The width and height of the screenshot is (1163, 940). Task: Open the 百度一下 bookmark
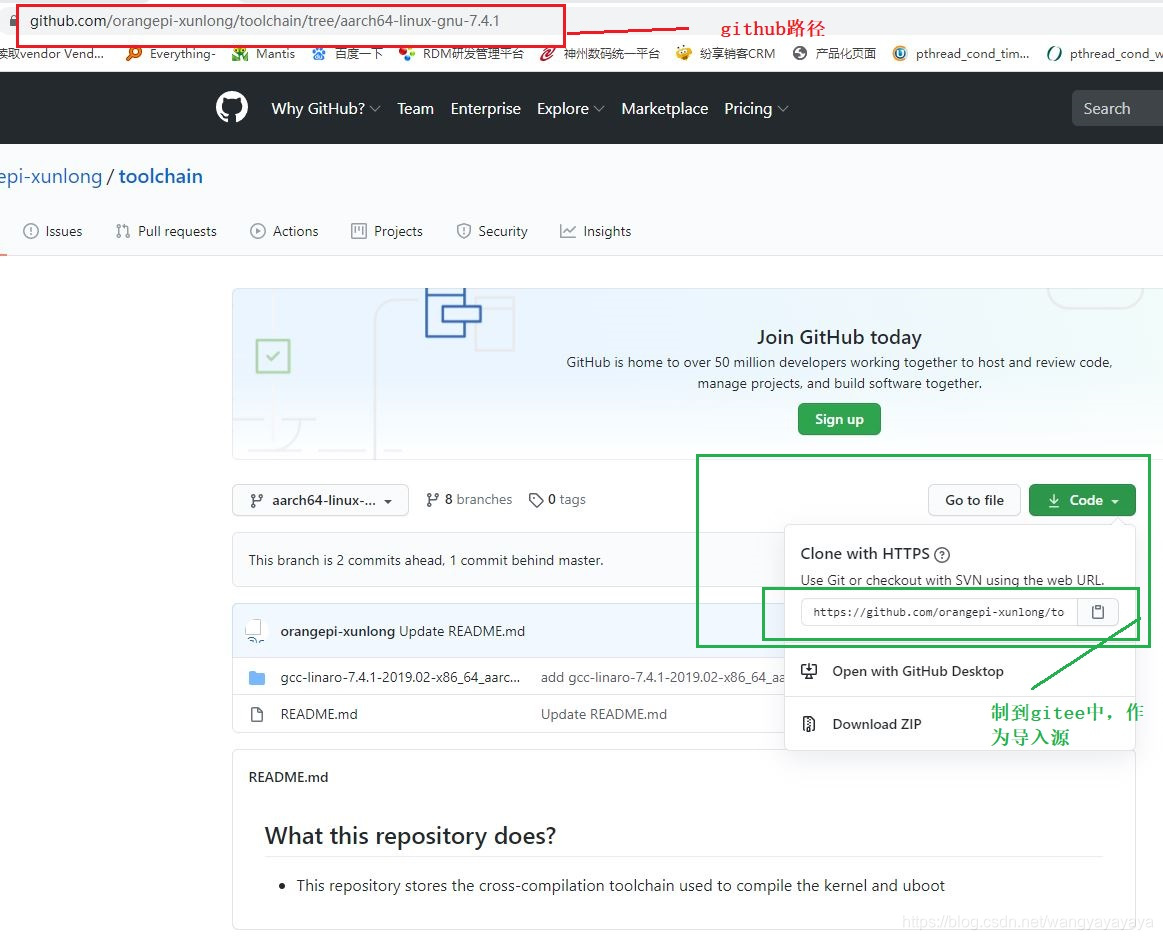347,53
